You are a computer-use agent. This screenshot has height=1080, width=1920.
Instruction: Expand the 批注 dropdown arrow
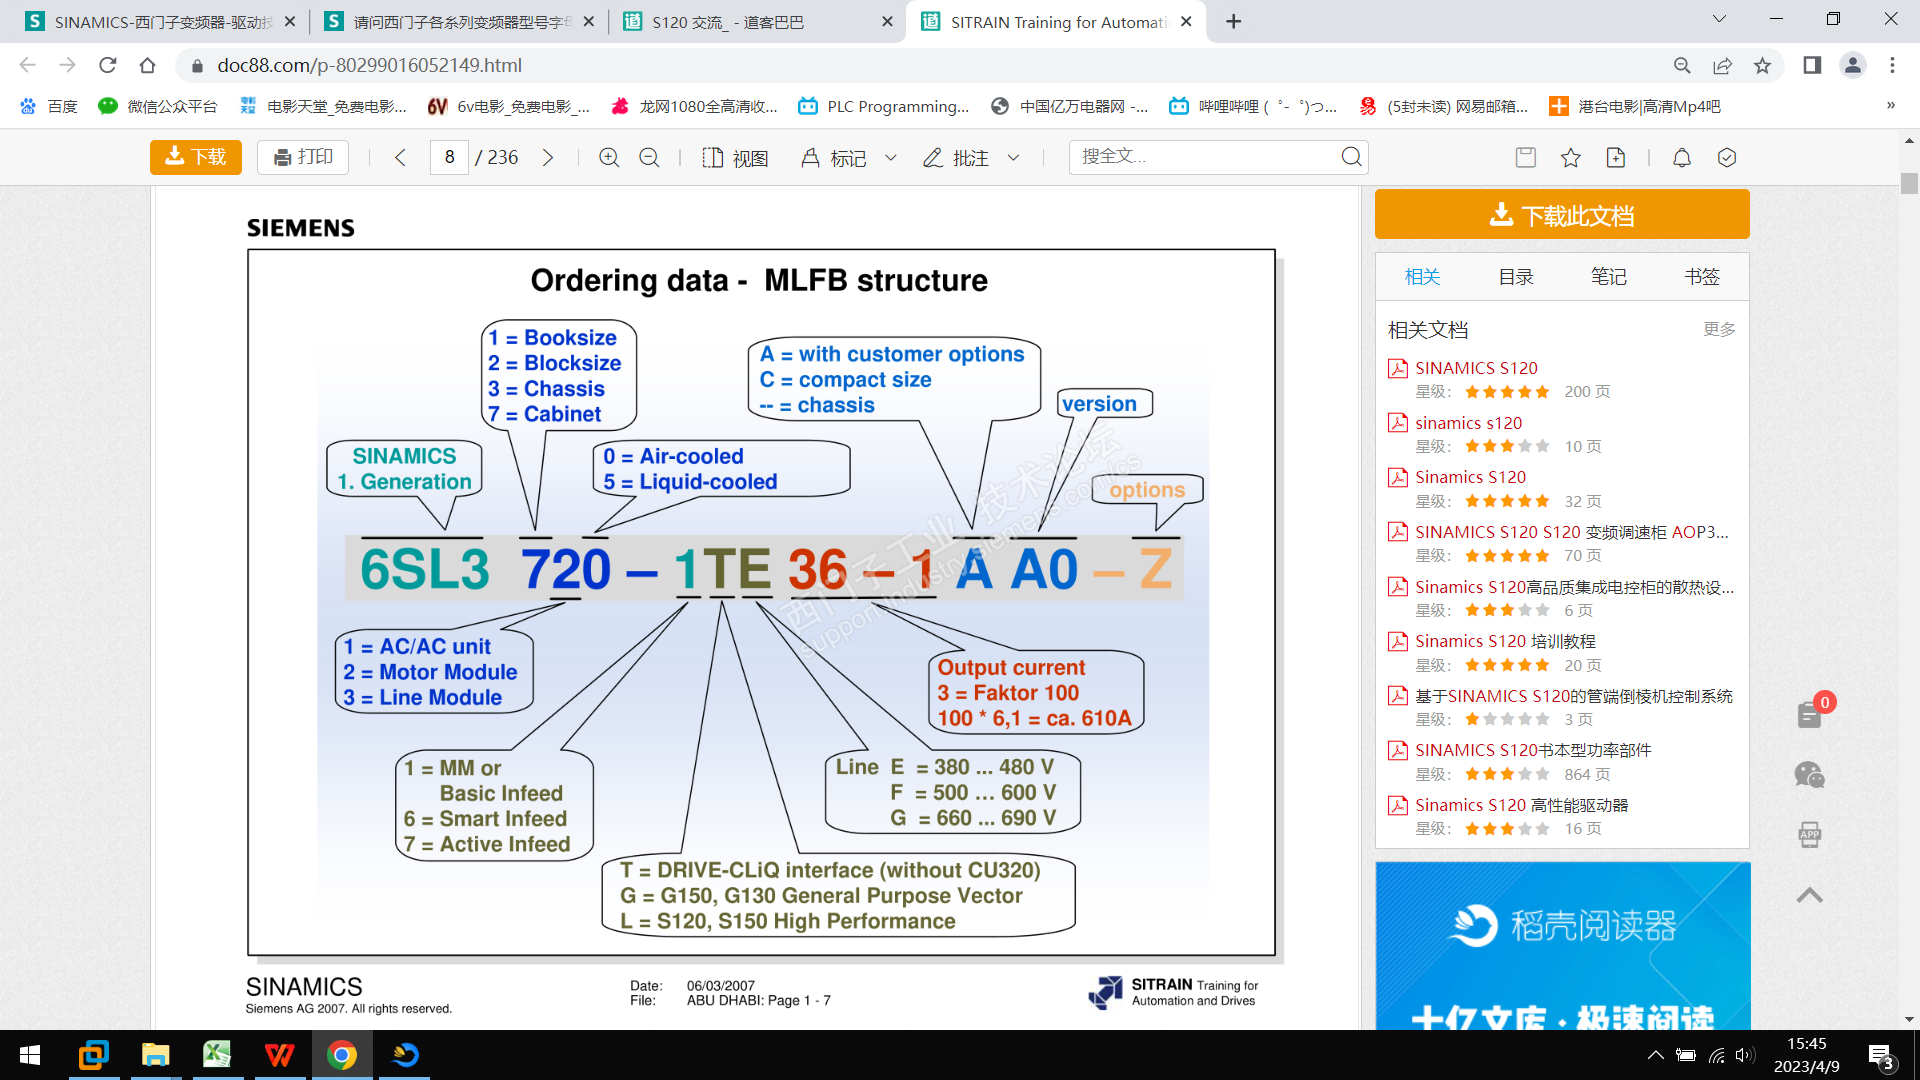[1013, 158]
